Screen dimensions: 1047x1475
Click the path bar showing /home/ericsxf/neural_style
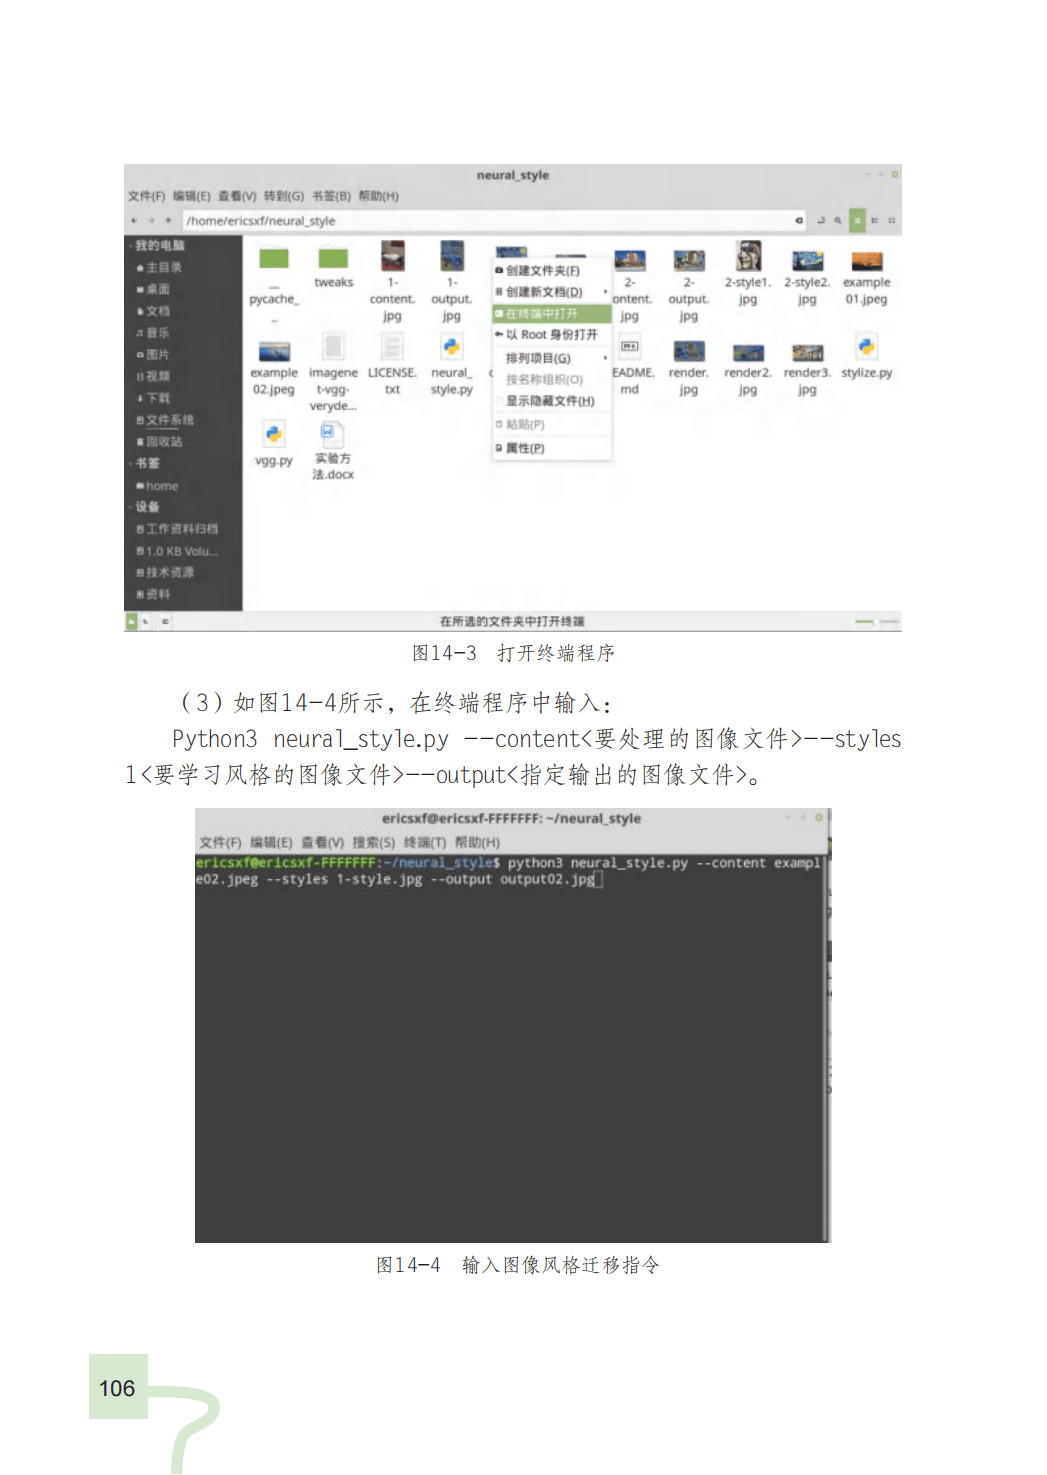(x=480, y=221)
